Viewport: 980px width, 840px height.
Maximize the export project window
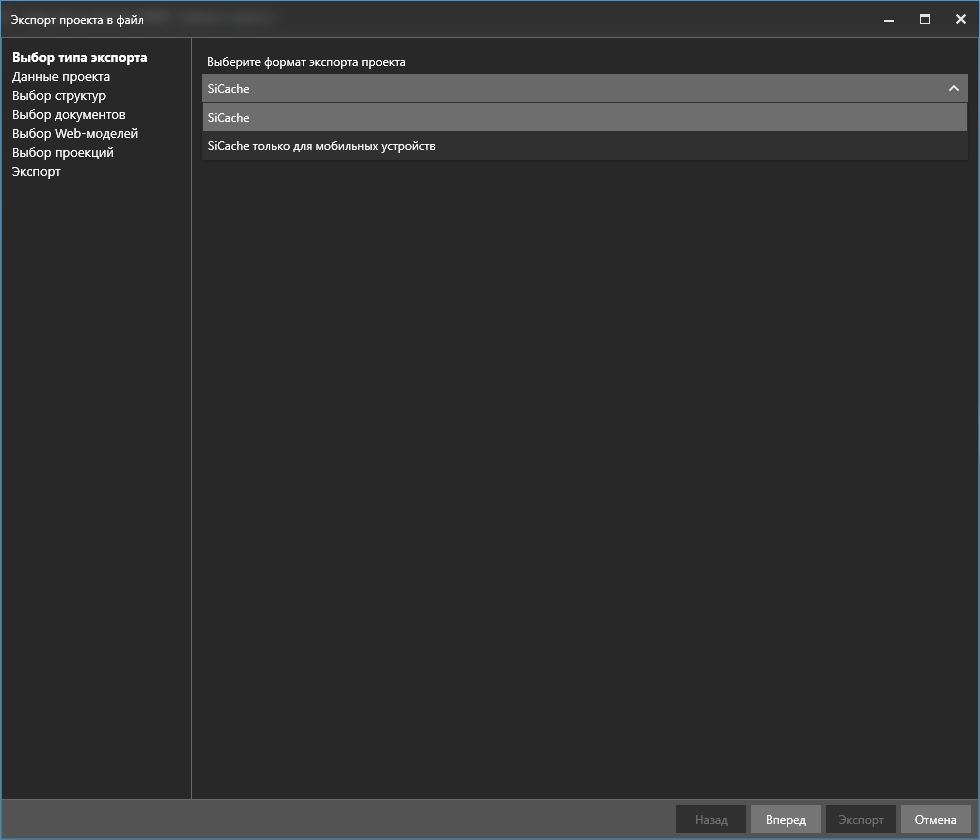925,19
